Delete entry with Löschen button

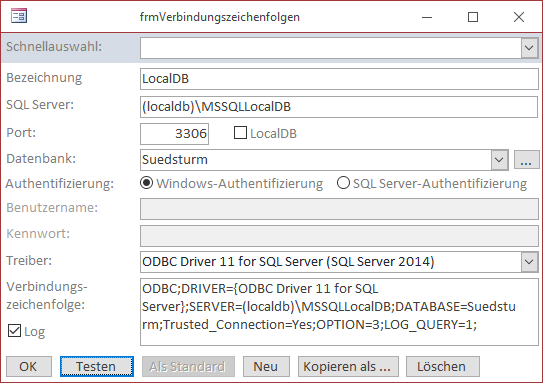(443, 366)
